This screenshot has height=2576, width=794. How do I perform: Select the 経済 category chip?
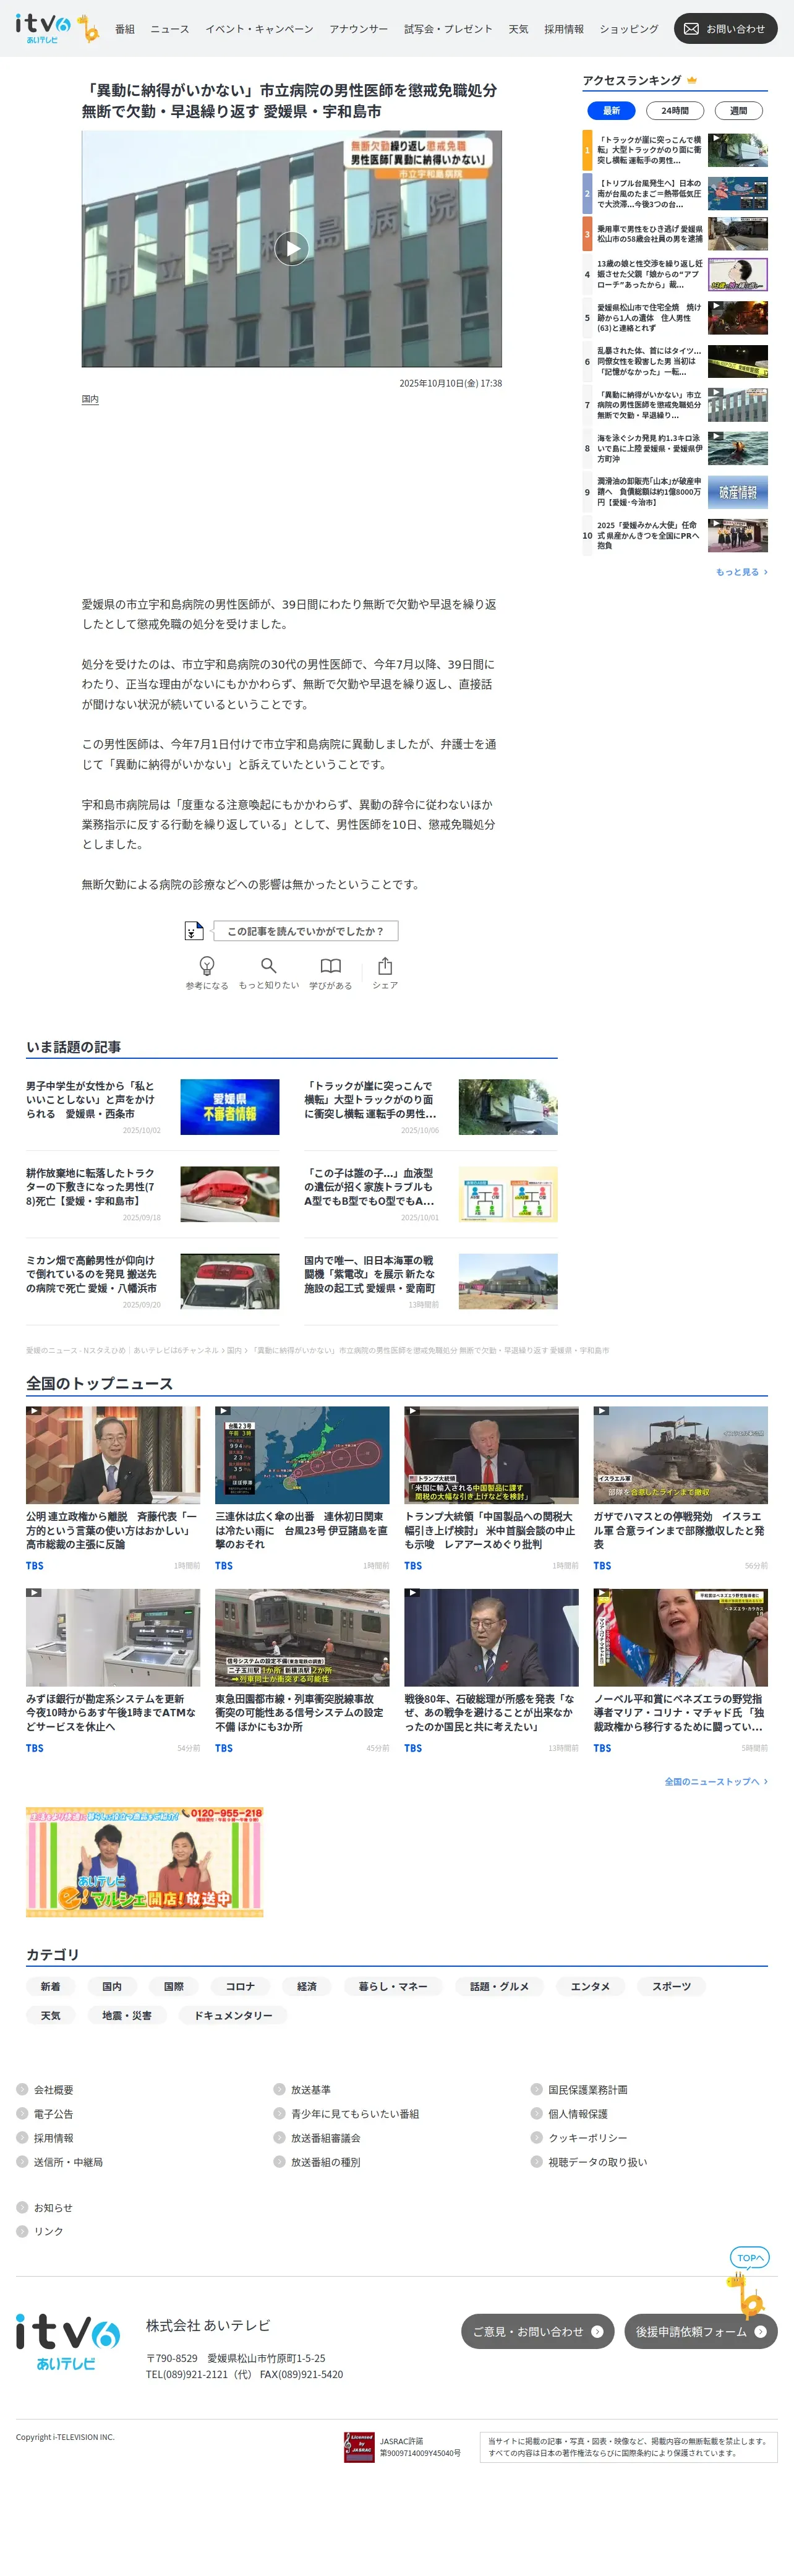[307, 1986]
